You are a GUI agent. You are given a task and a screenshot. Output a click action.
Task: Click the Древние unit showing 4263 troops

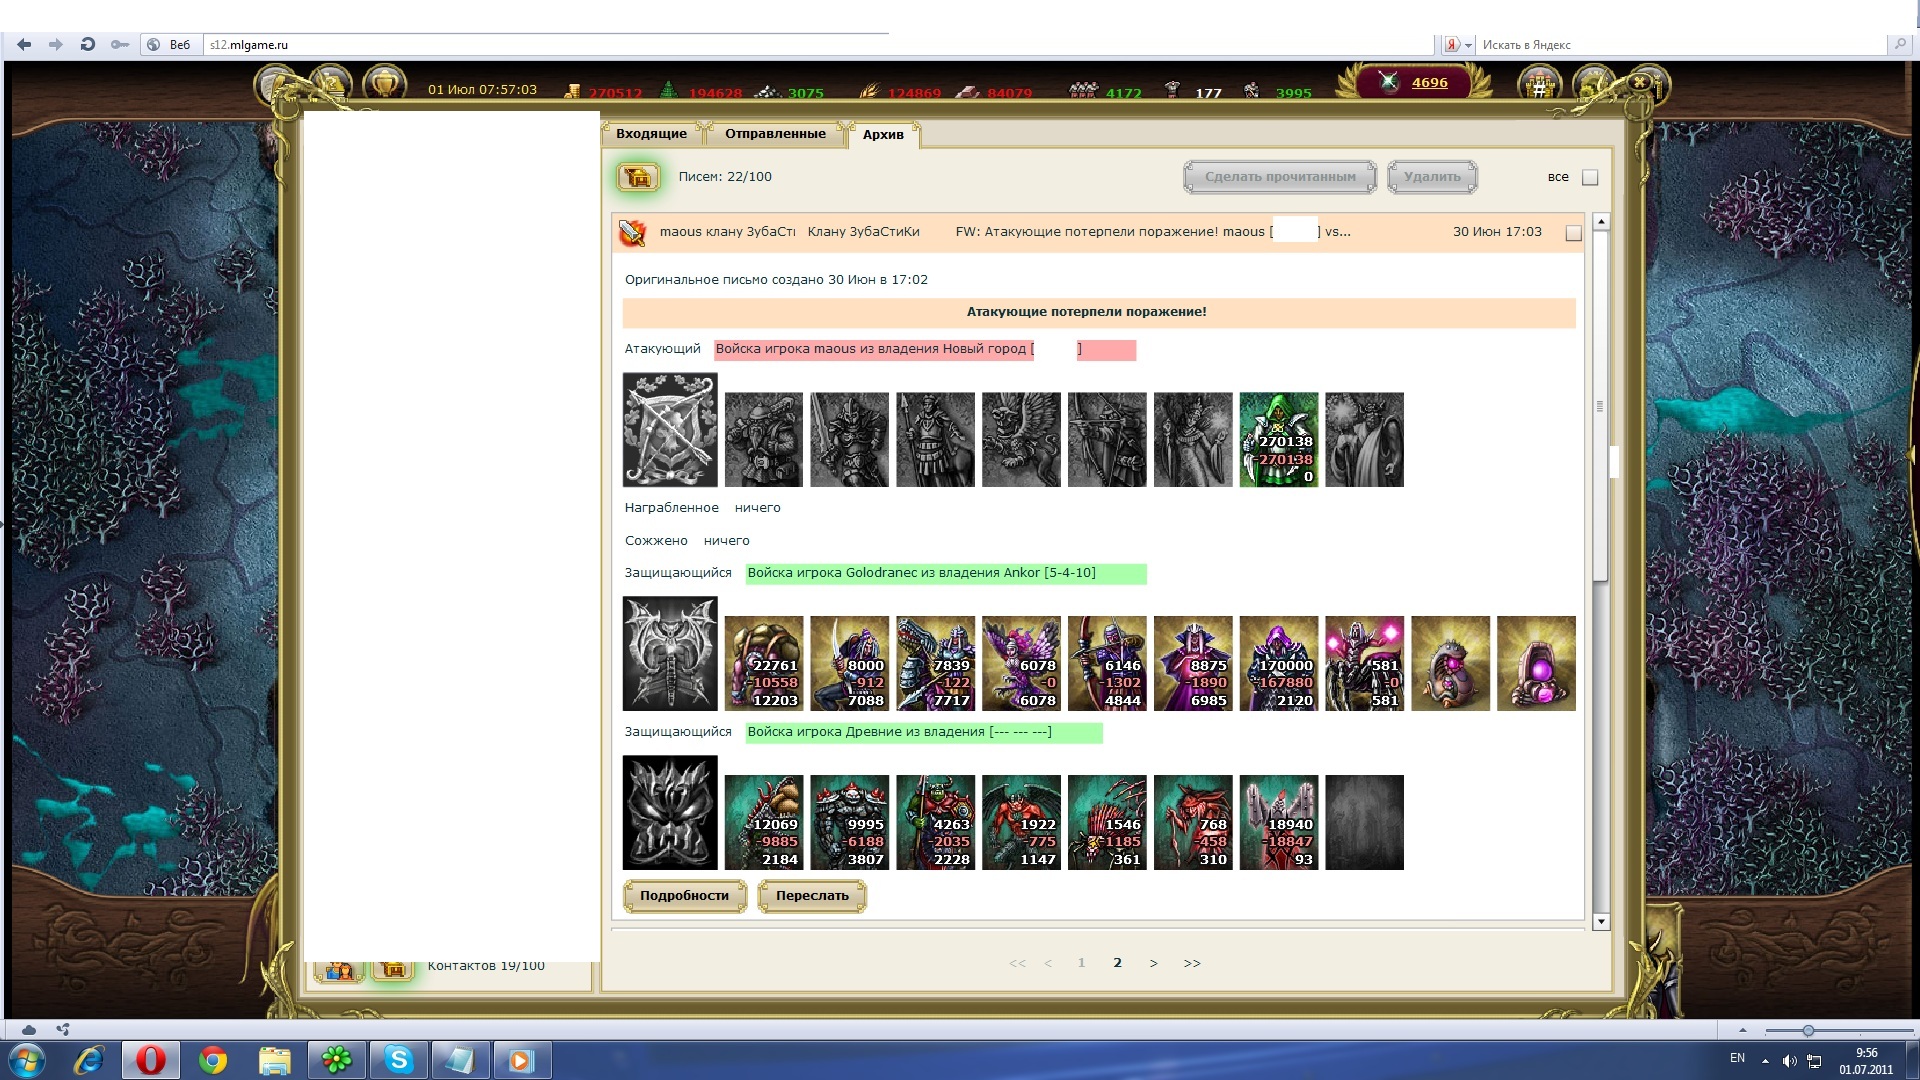936,823
